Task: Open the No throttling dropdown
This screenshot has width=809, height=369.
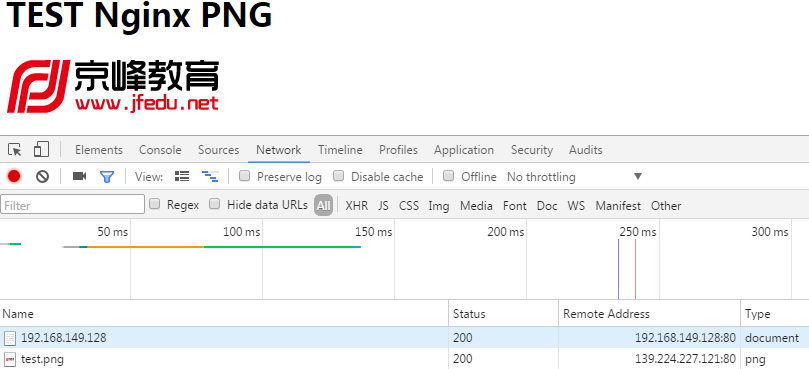Action: pos(574,177)
